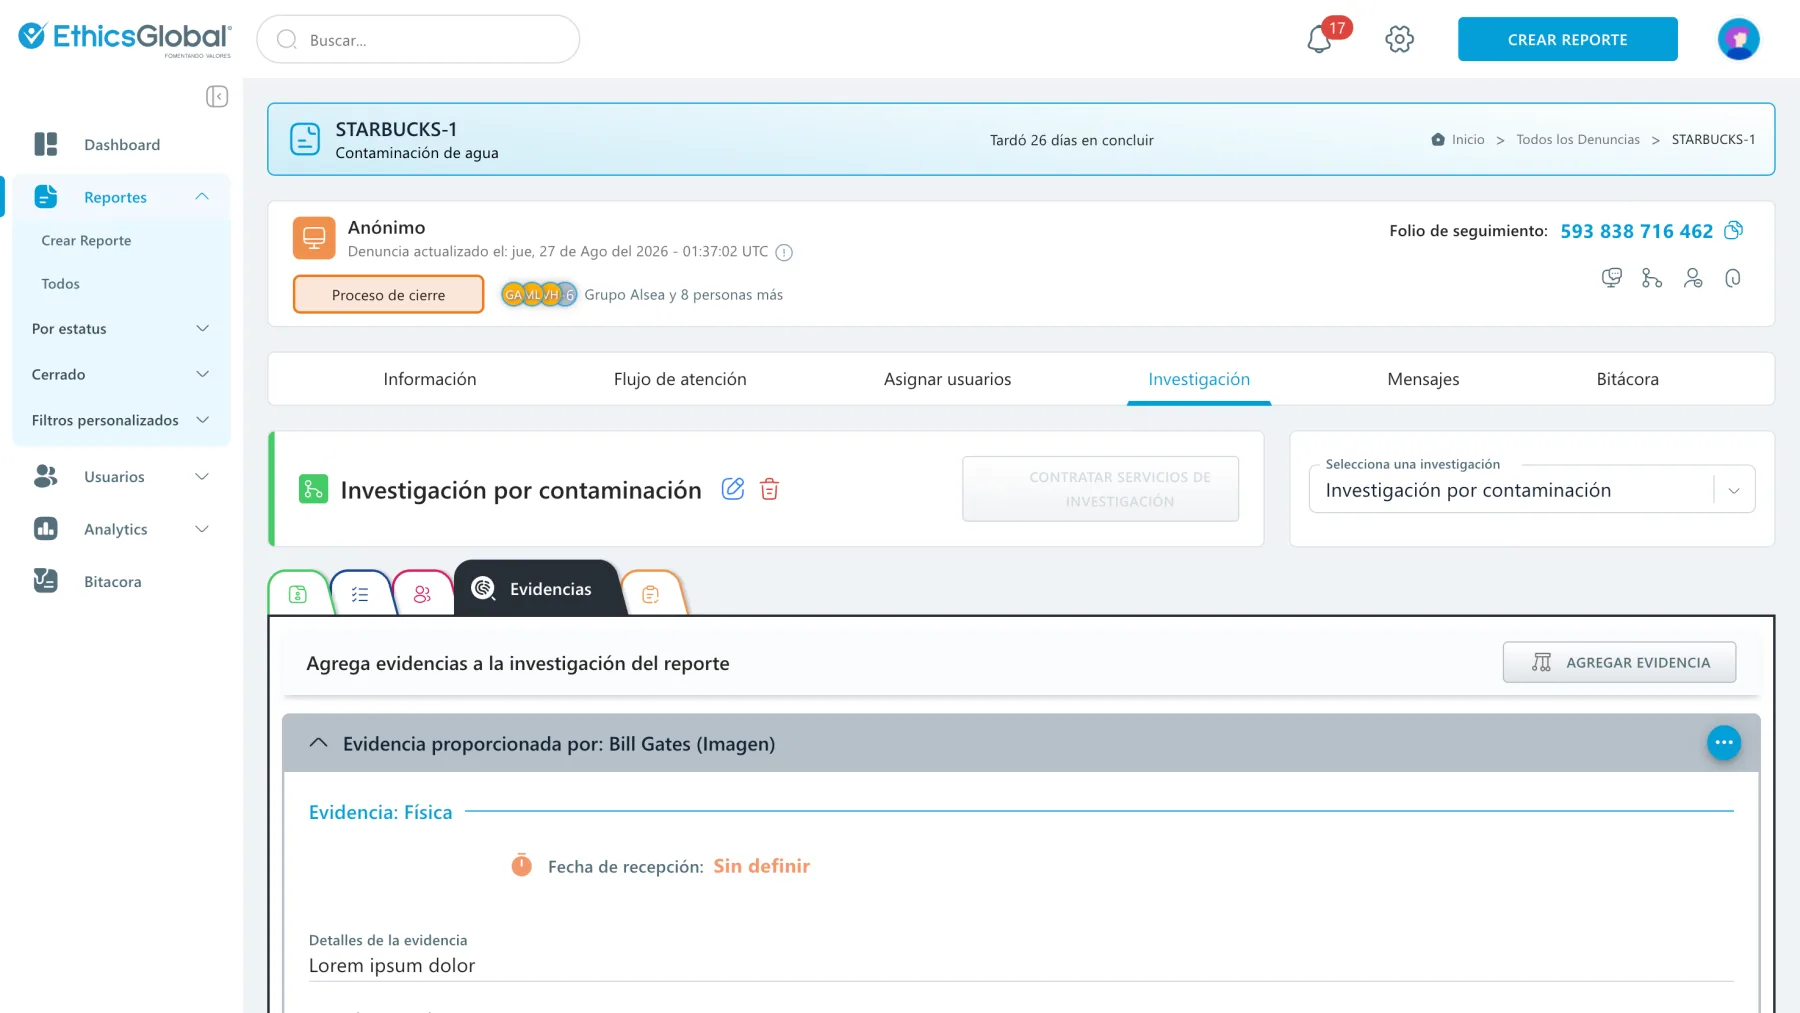Open the blue checklist investigation subtab
This screenshot has width=1800, height=1013.
tap(360, 594)
